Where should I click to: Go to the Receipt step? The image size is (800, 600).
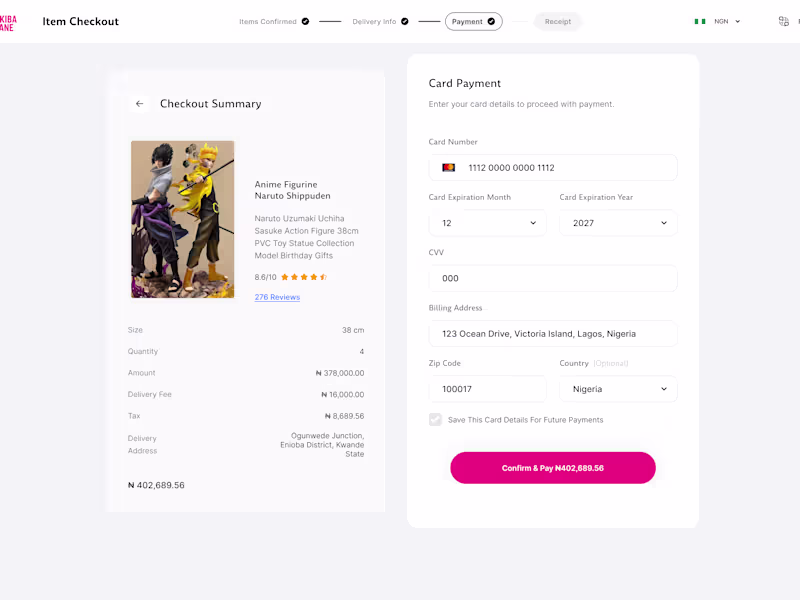(557, 21)
